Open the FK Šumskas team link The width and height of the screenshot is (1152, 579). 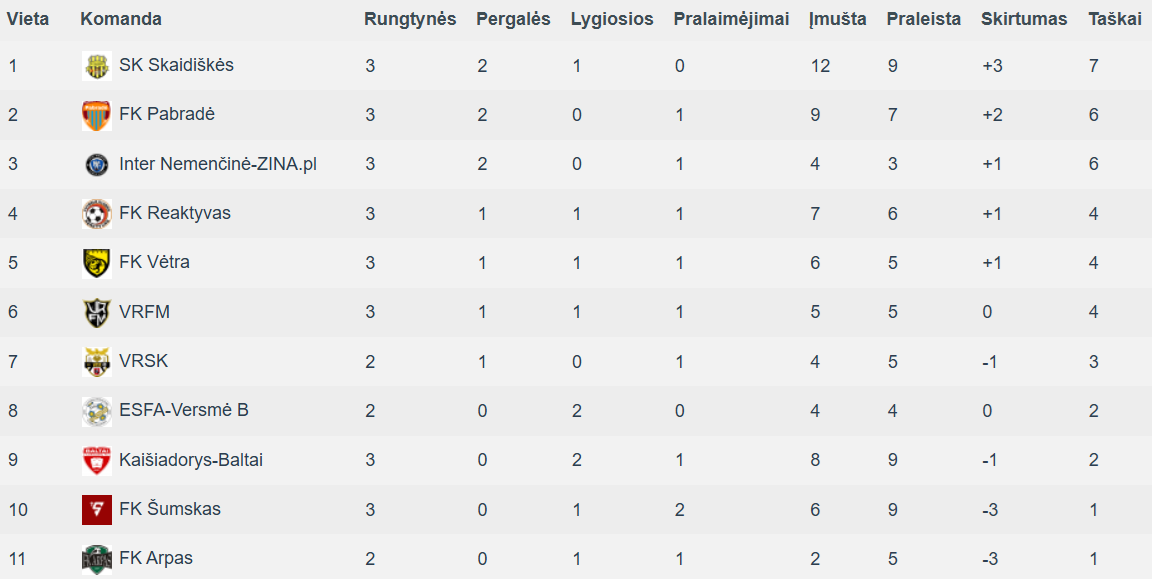click(170, 509)
